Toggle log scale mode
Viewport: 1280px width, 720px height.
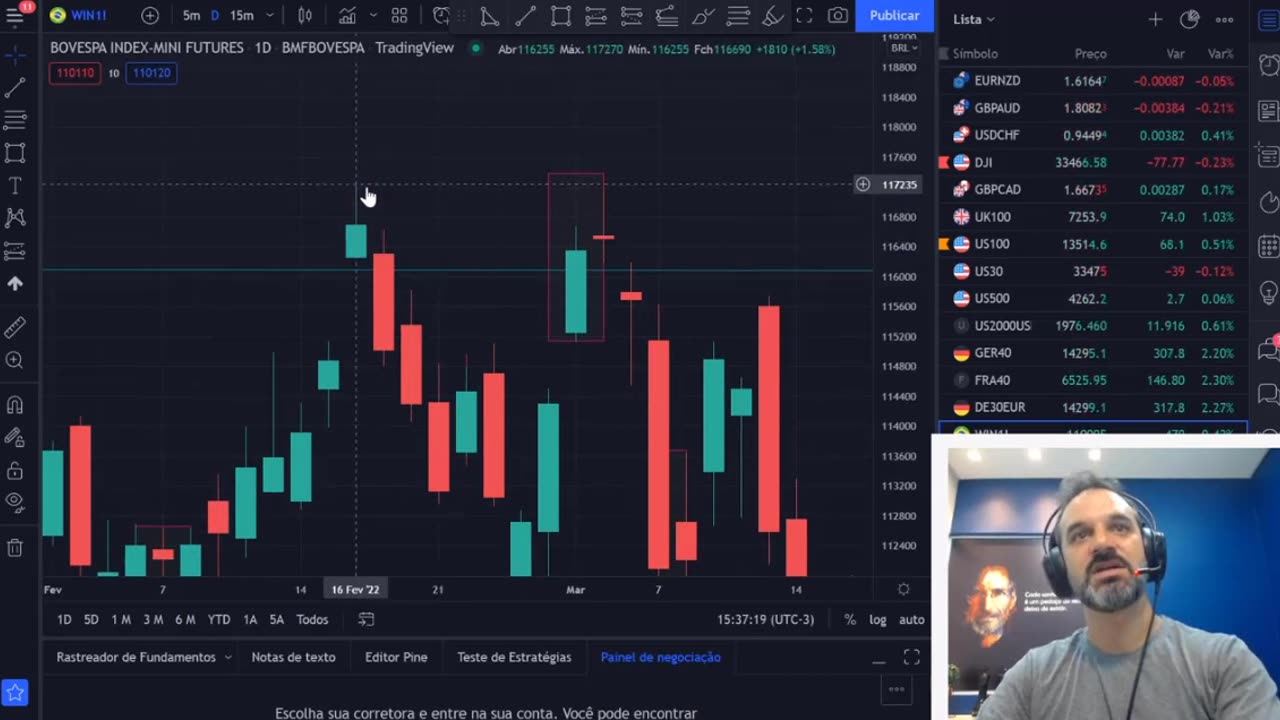(877, 619)
